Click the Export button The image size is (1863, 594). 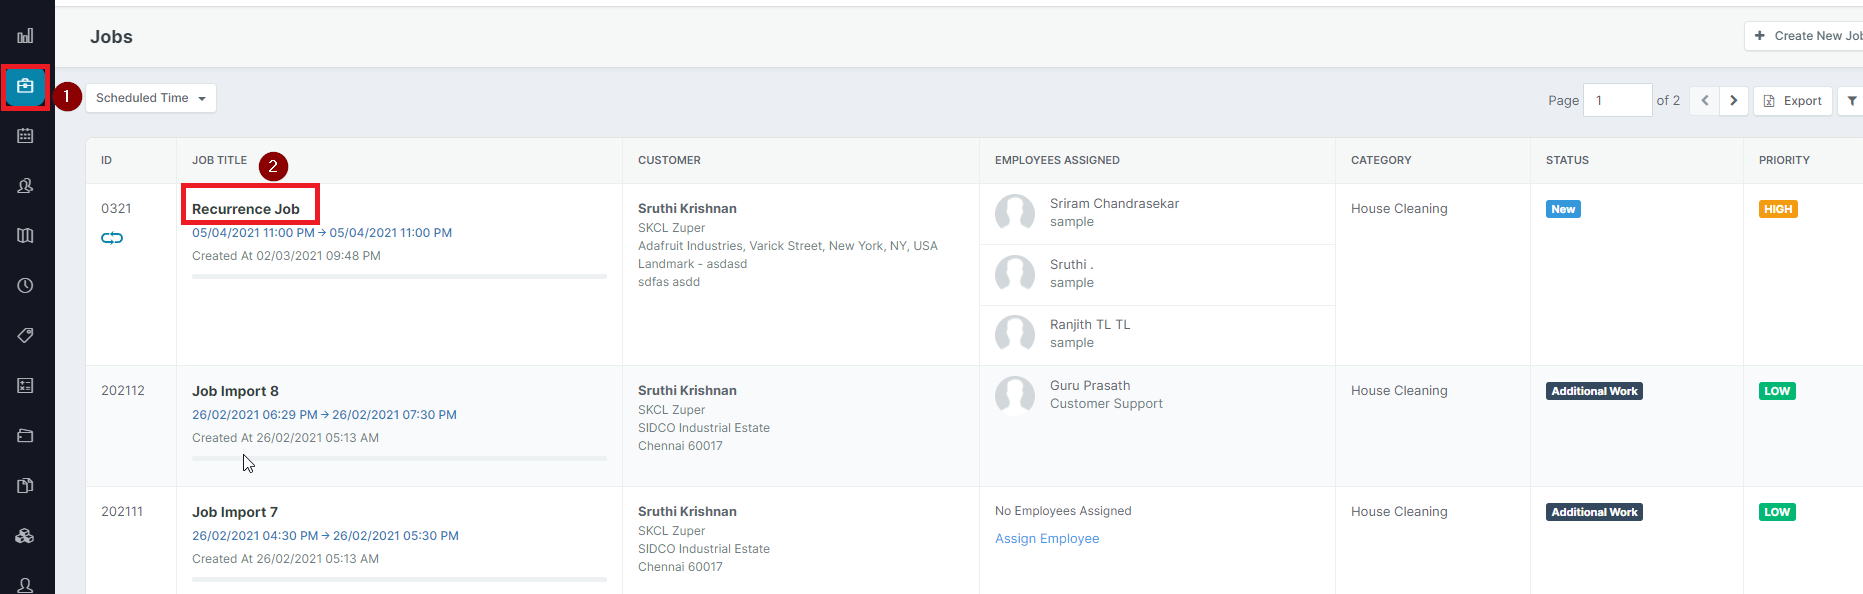1793,101
